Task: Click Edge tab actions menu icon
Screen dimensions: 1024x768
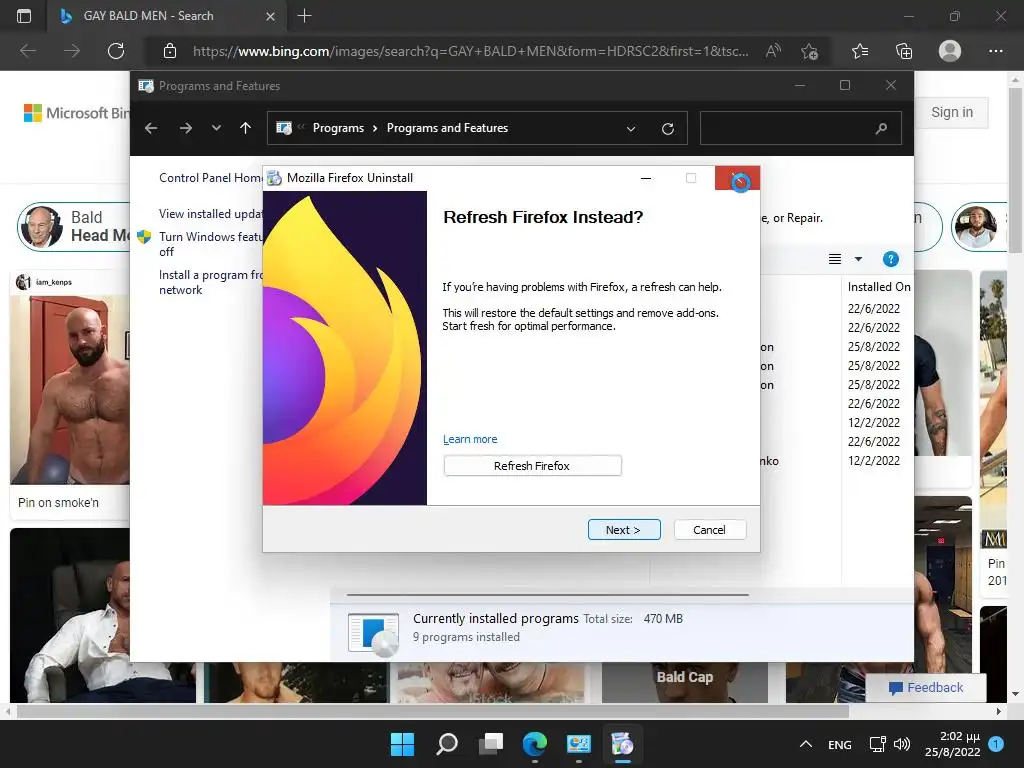Action: pos(24,16)
